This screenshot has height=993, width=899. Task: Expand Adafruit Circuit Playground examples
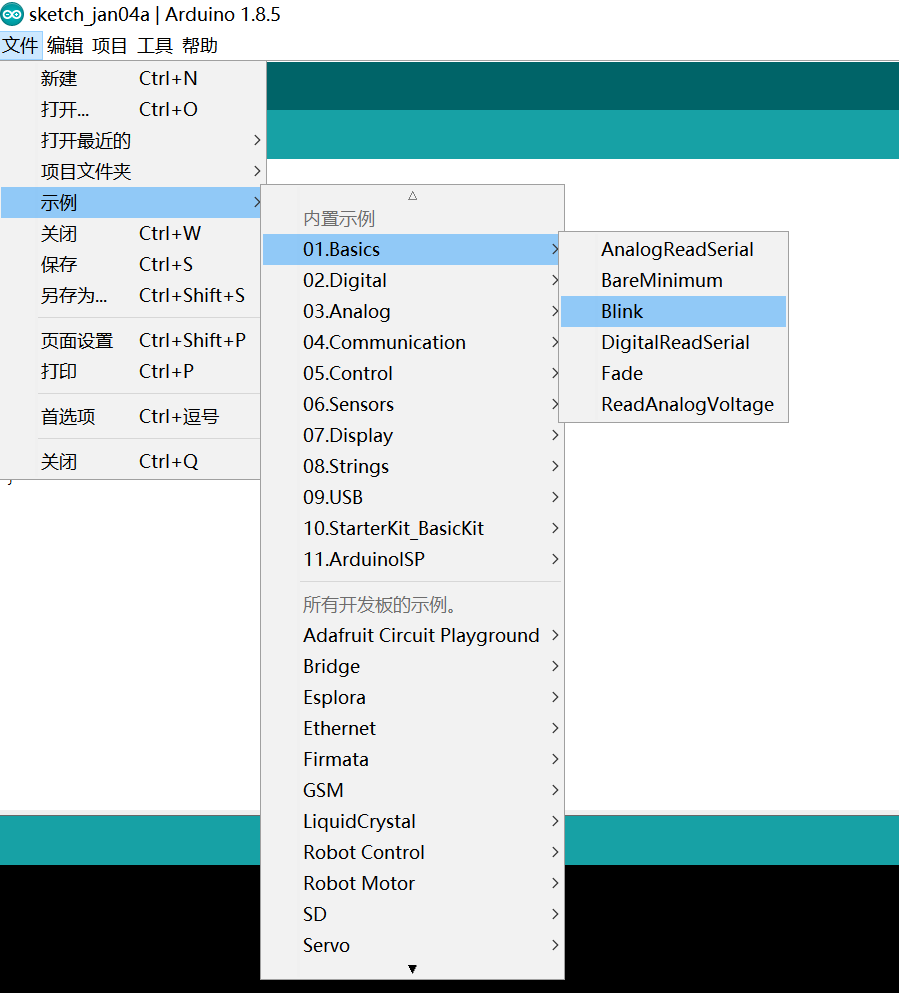click(x=412, y=636)
